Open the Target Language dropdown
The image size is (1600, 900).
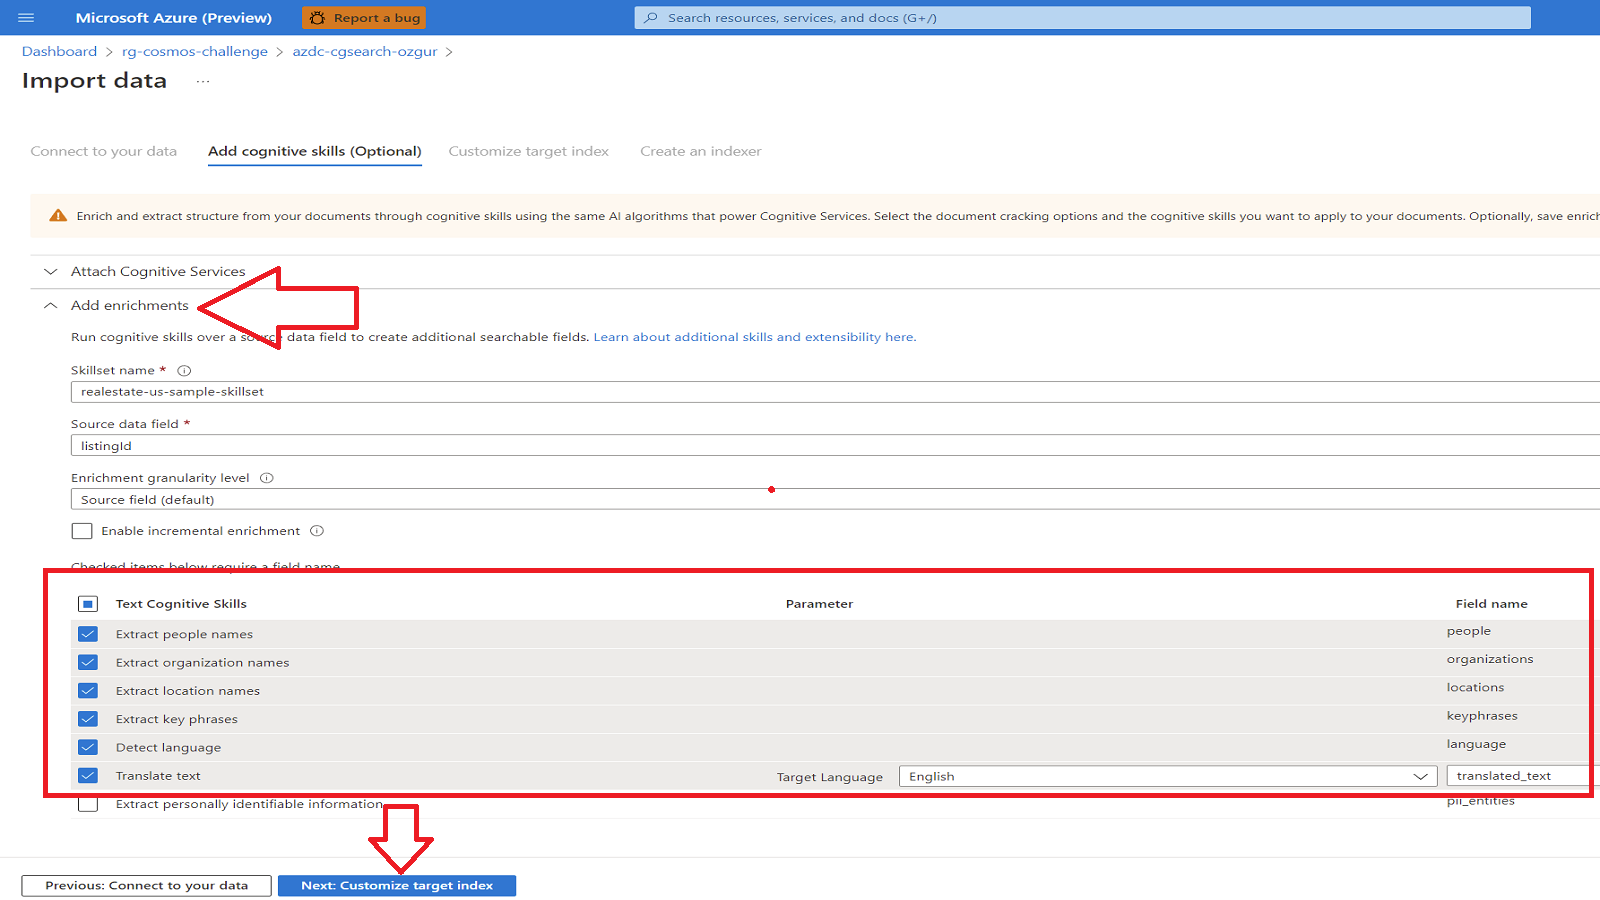[x=1421, y=776]
